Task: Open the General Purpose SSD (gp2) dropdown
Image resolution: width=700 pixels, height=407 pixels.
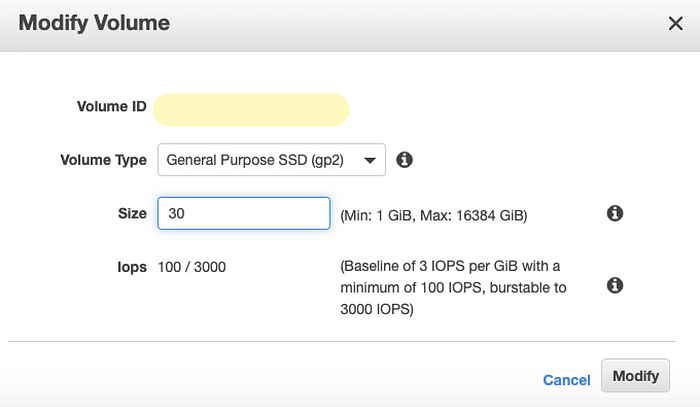Action: coord(271,160)
